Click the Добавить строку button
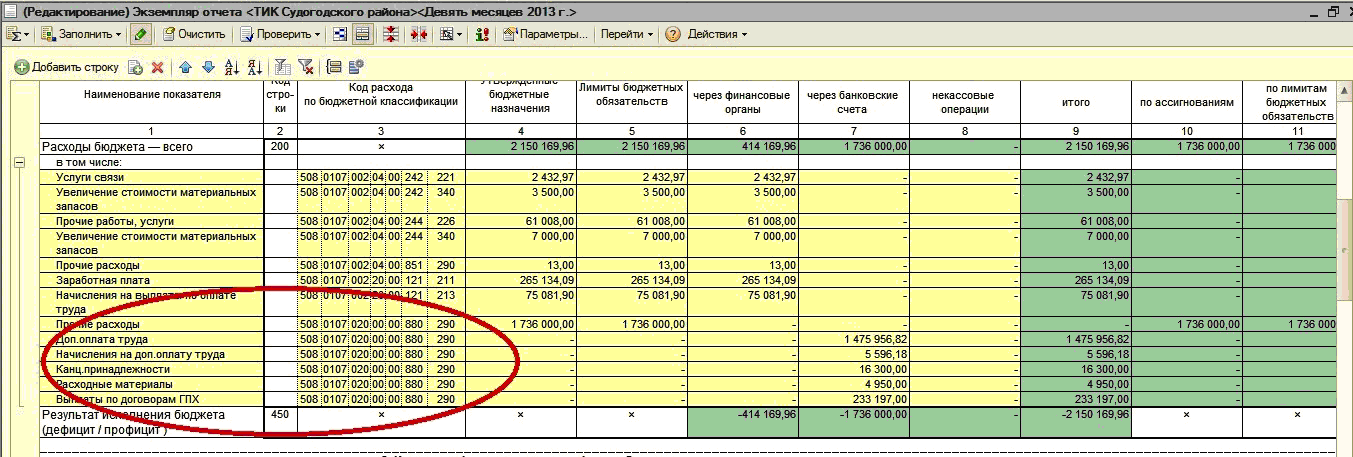Screen dimensions: 1353x457 pos(67,67)
